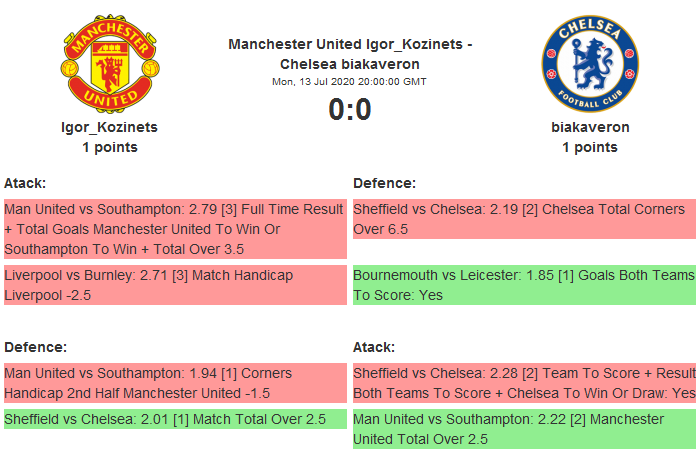Select the Sheffield vs Chelsea 2.19 corners bet
The width and height of the screenshot is (700, 460).
[524, 219]
